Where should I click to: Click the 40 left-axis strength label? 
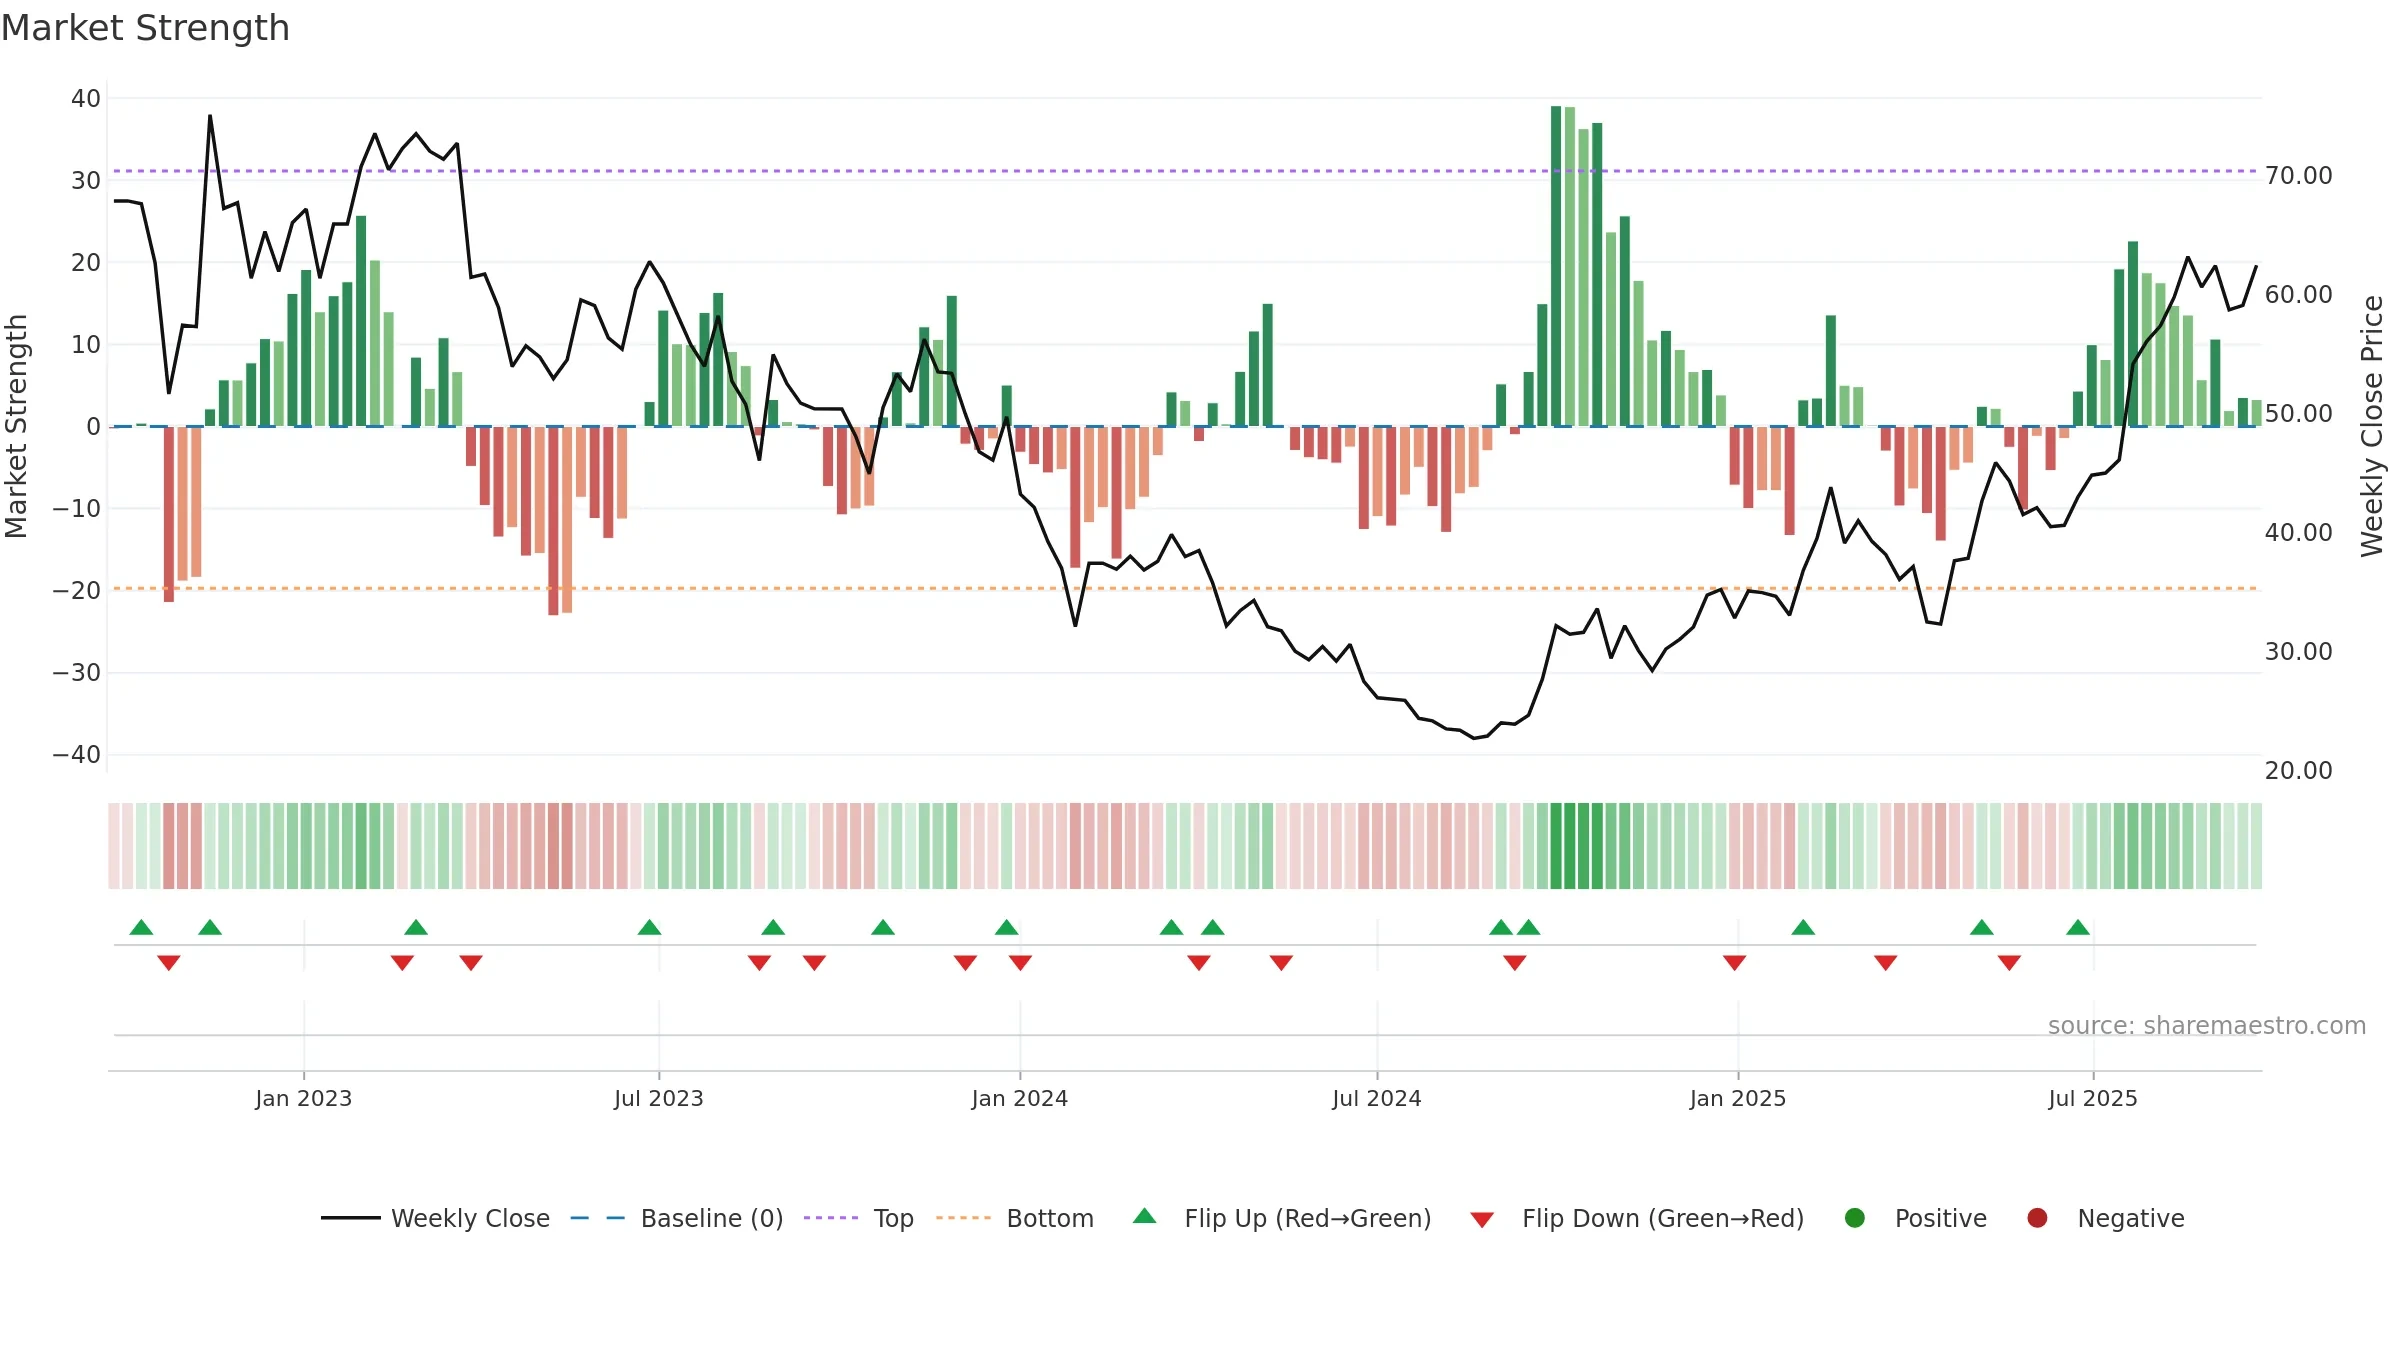[86, 99]
